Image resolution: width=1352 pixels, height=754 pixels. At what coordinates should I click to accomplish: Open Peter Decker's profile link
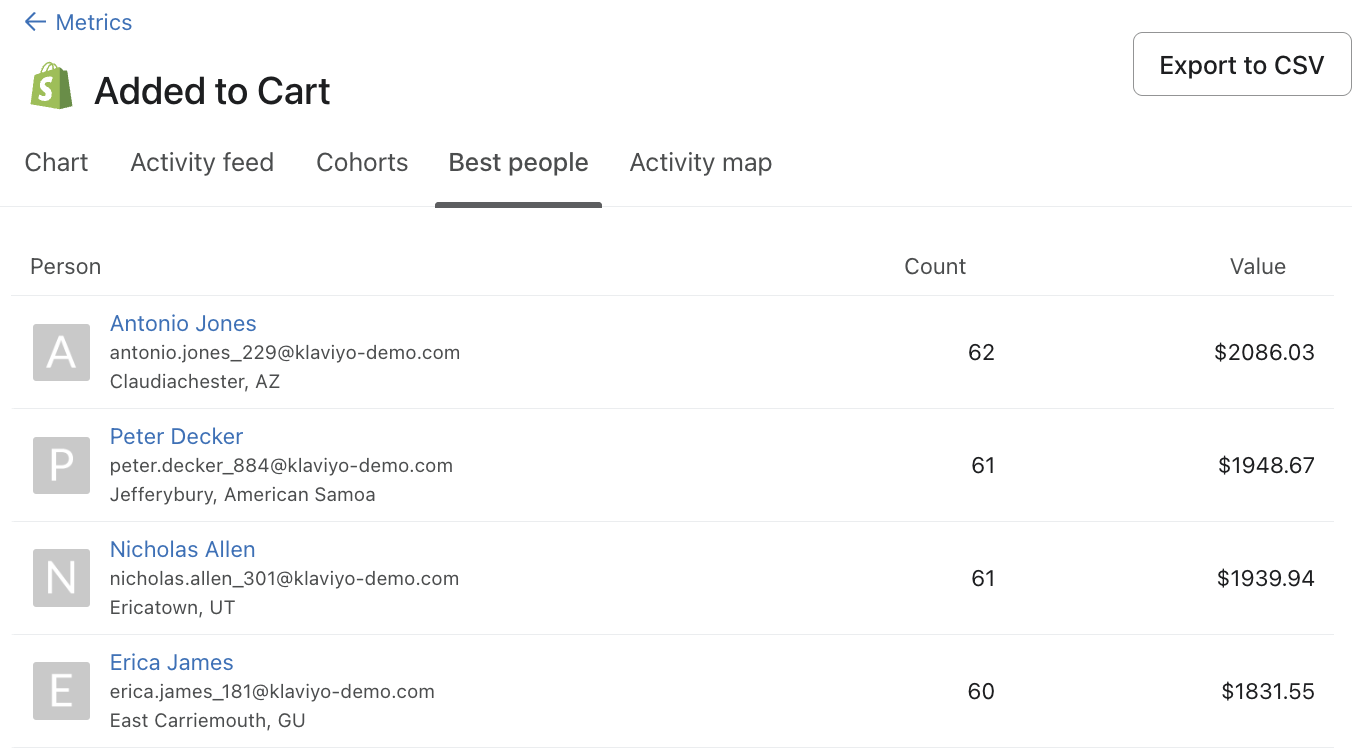point(176,437)
